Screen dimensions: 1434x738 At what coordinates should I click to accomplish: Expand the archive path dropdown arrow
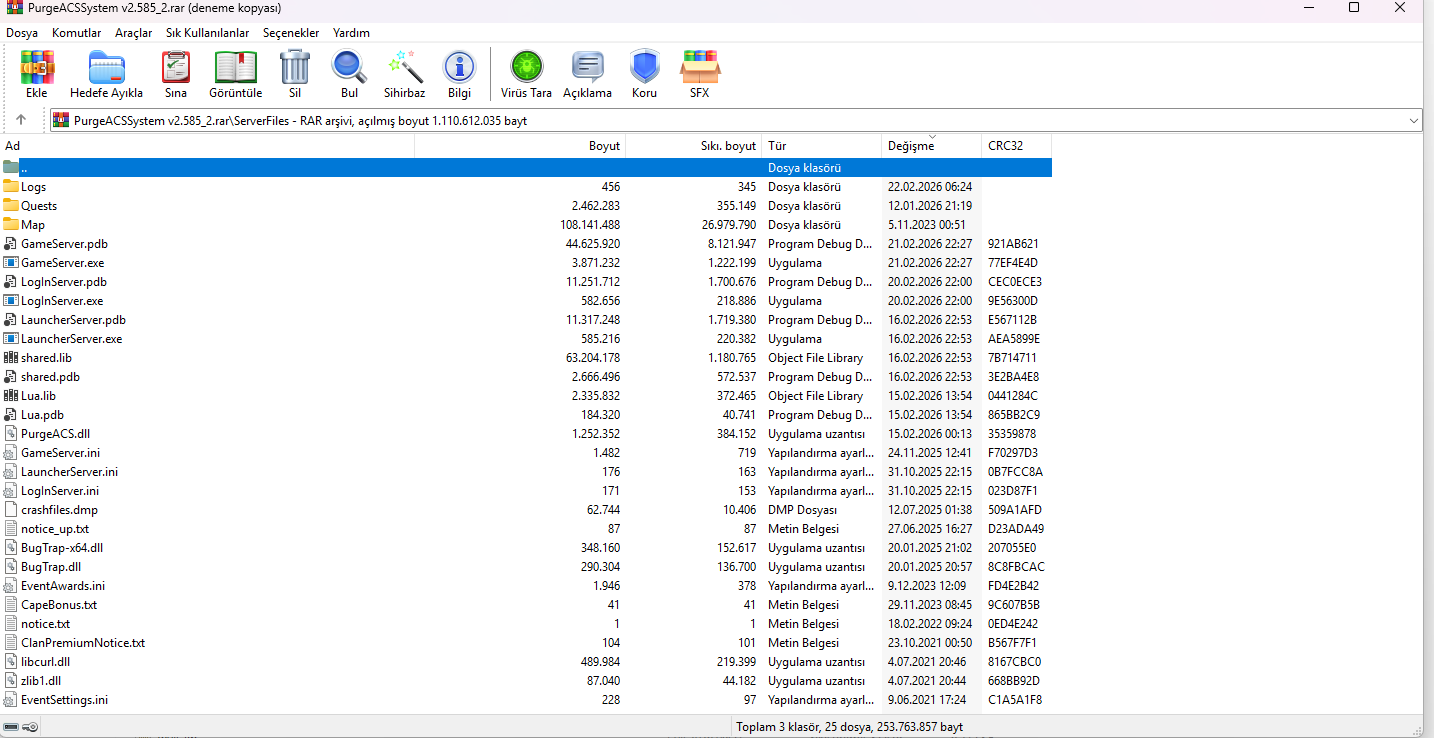click(1413, 121)
